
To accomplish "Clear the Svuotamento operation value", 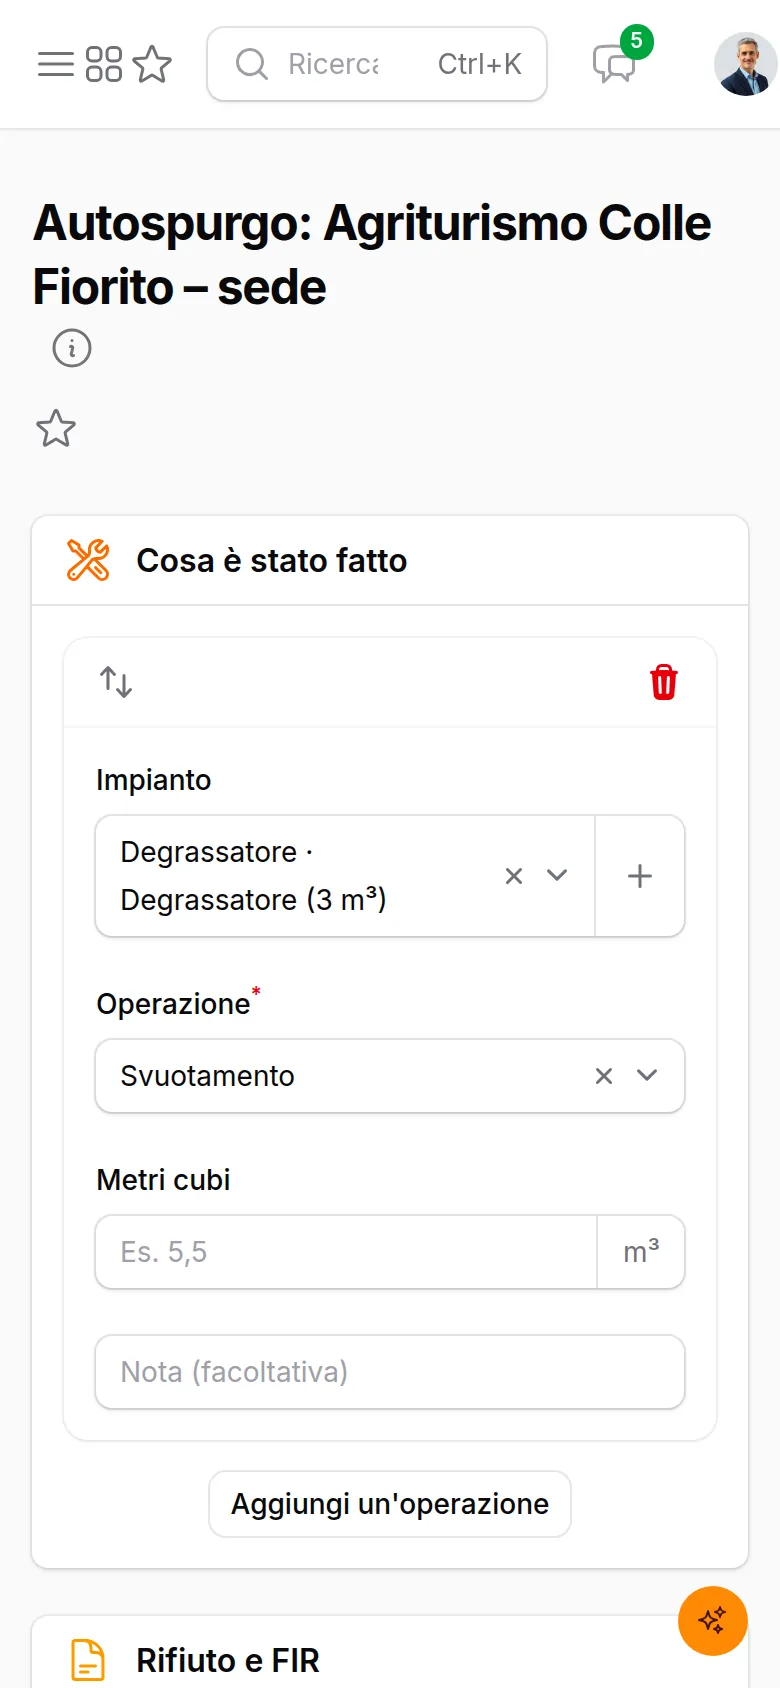I will click(x=604, y=1076).
